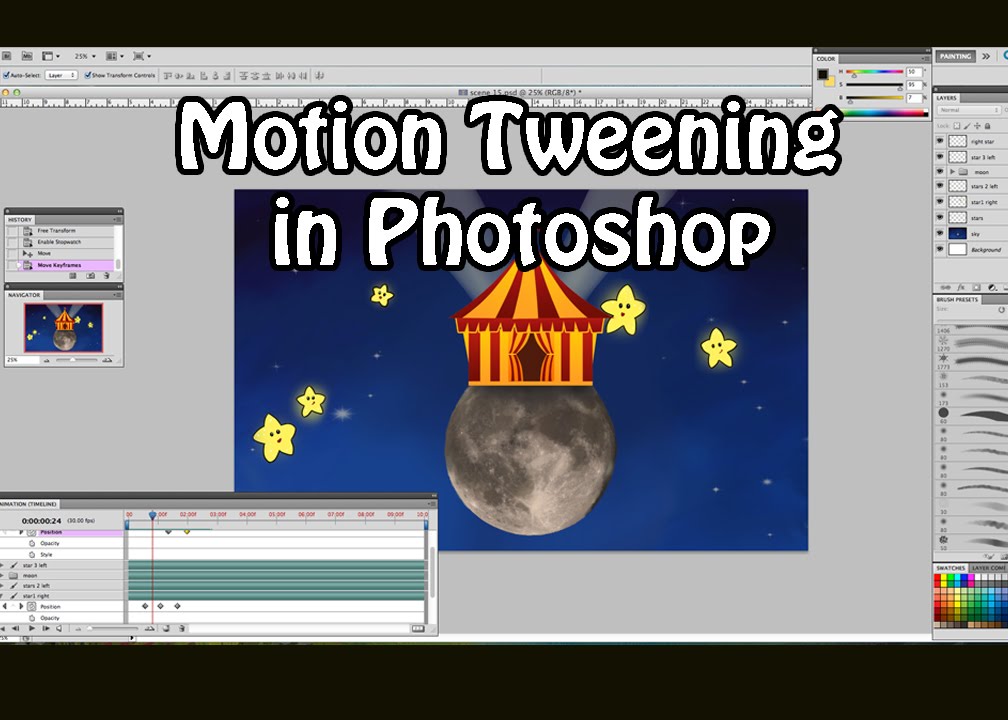This screenshot has width=1008, height=720.
Task: Toggle the Opacity stopwatch under star1 right
Action: 32,618
